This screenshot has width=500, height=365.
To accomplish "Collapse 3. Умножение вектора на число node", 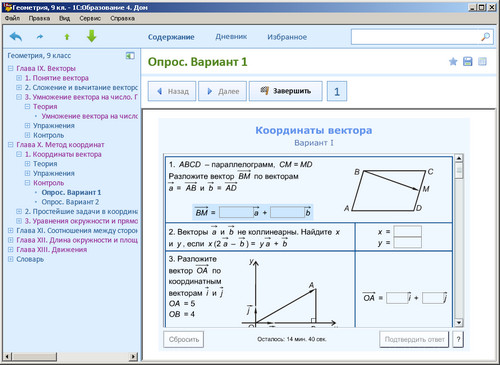I will (x=19, y=97).
